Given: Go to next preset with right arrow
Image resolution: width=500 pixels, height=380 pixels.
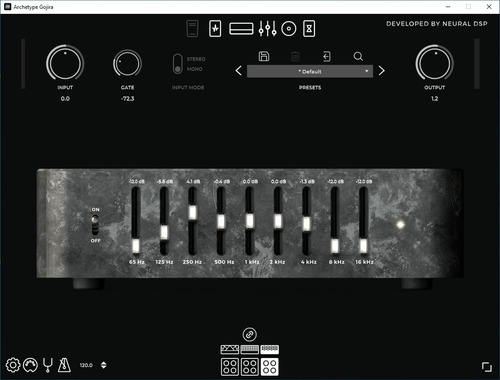Looking at the screenshot, I should (x=382, y=71).
